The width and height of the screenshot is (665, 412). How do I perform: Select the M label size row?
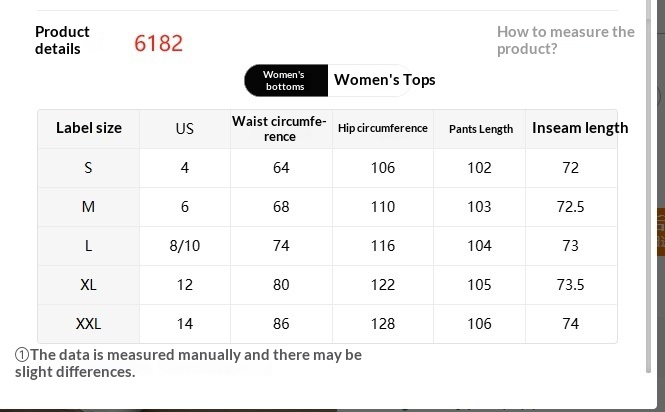click(x=89, y=206)
